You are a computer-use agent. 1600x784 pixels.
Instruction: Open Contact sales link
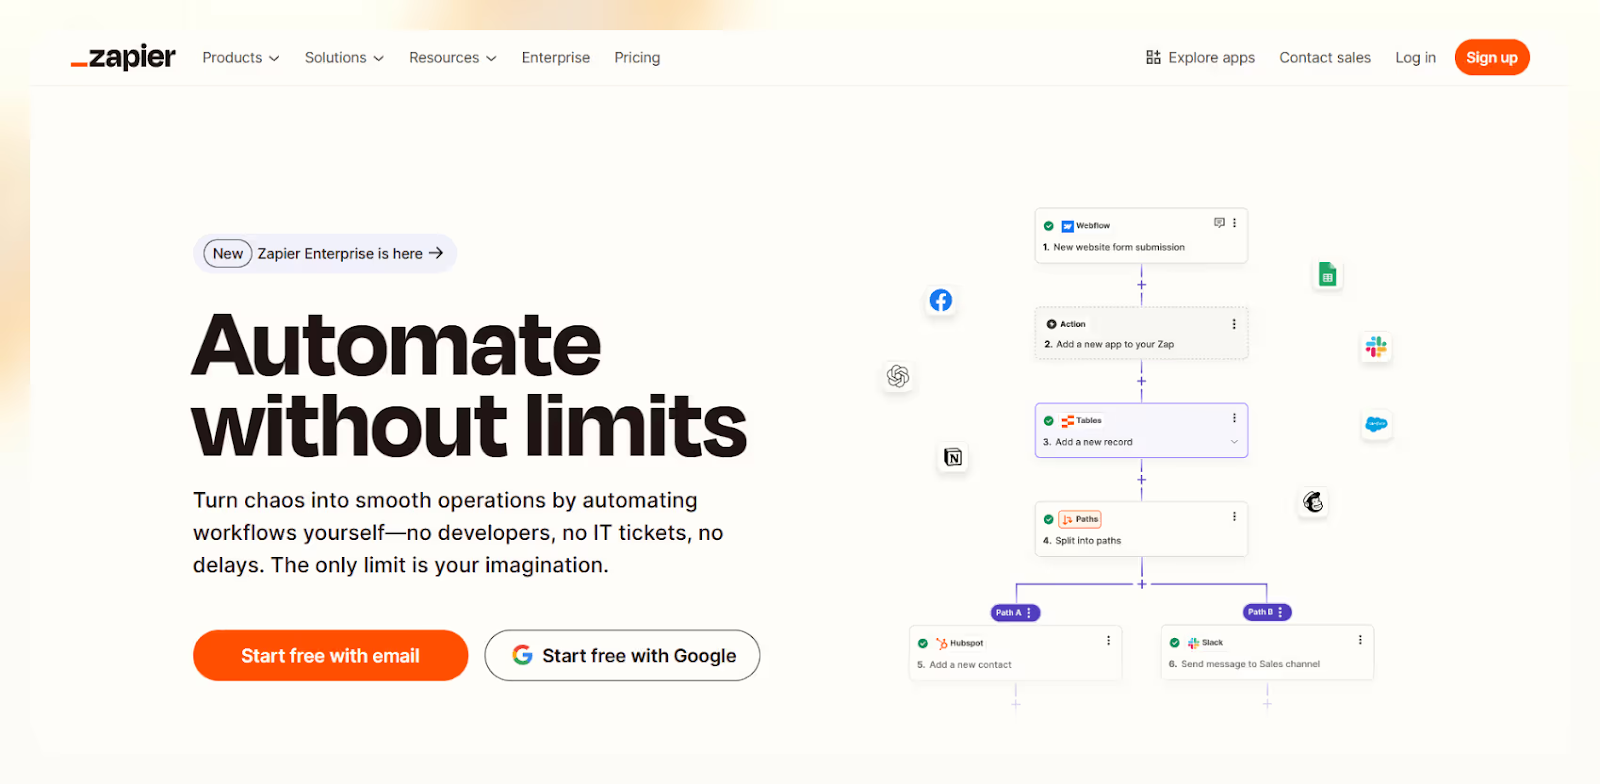pos(1325,58)
